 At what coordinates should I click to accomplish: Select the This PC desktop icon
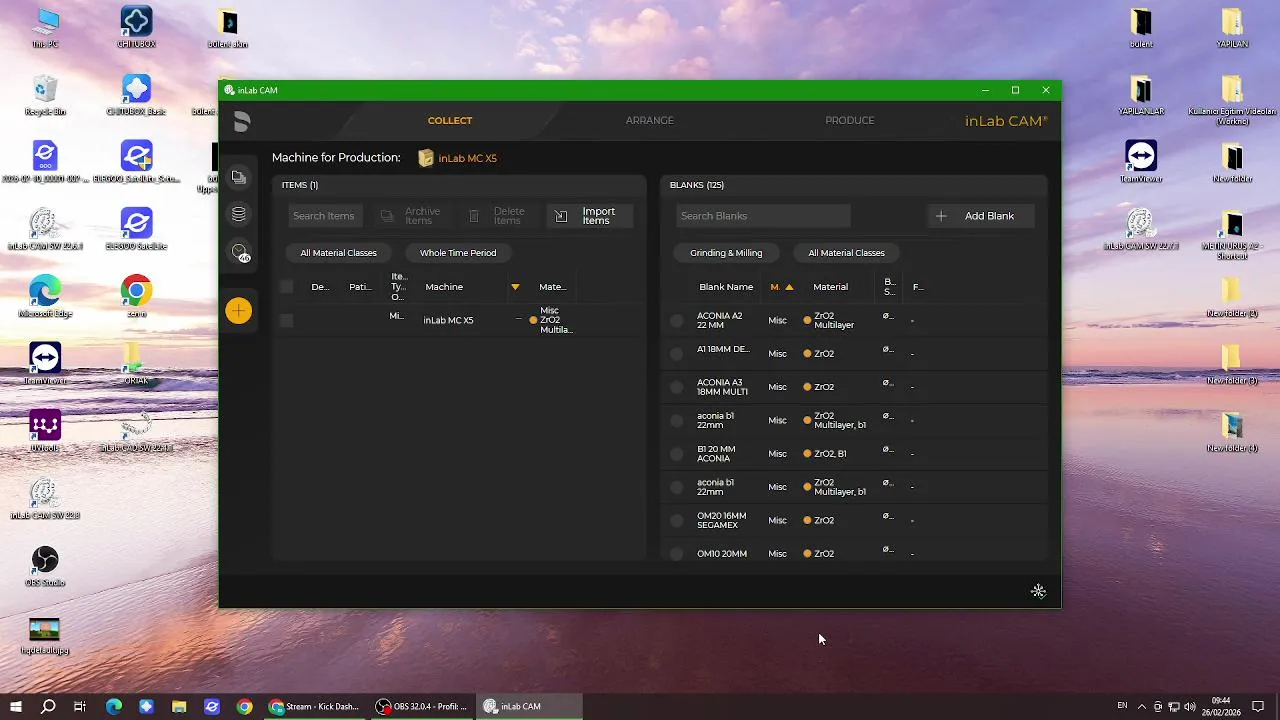pos(45,26)
